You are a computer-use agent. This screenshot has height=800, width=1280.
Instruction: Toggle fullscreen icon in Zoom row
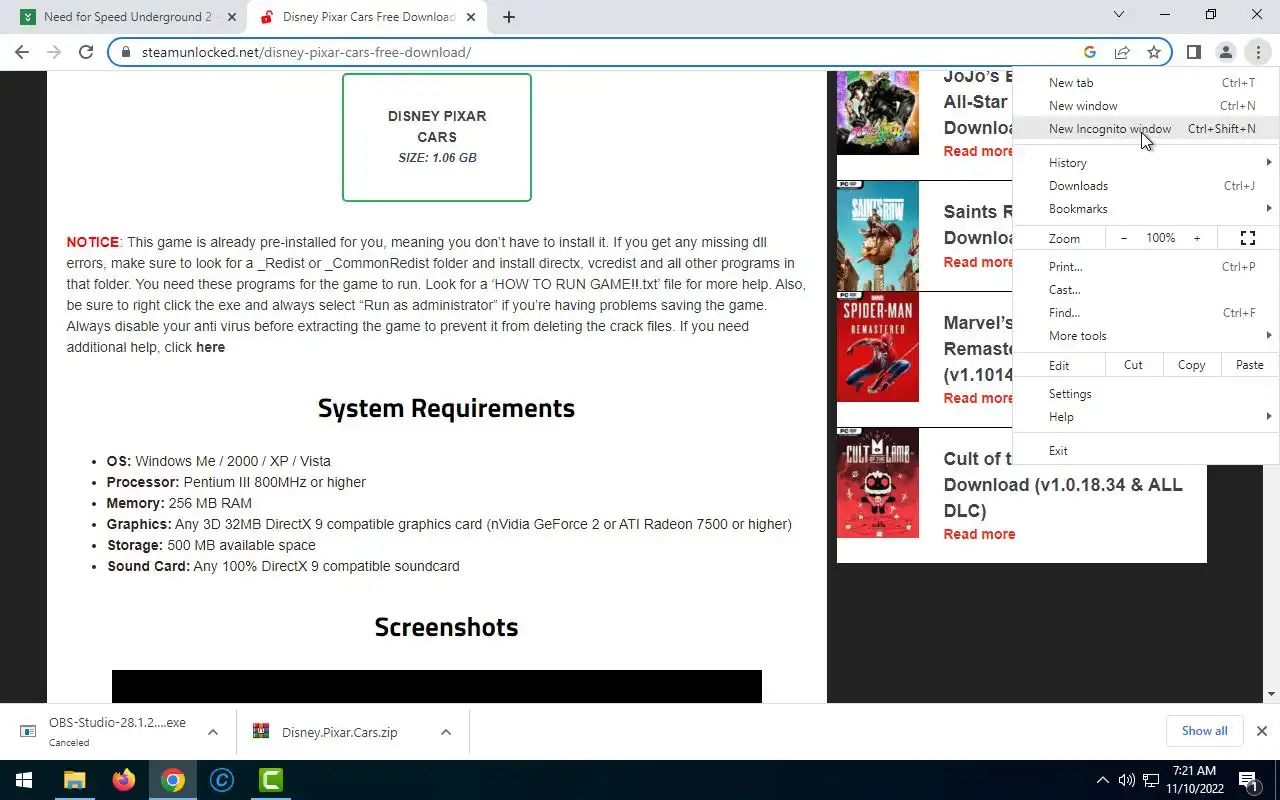coord(1248,238)
